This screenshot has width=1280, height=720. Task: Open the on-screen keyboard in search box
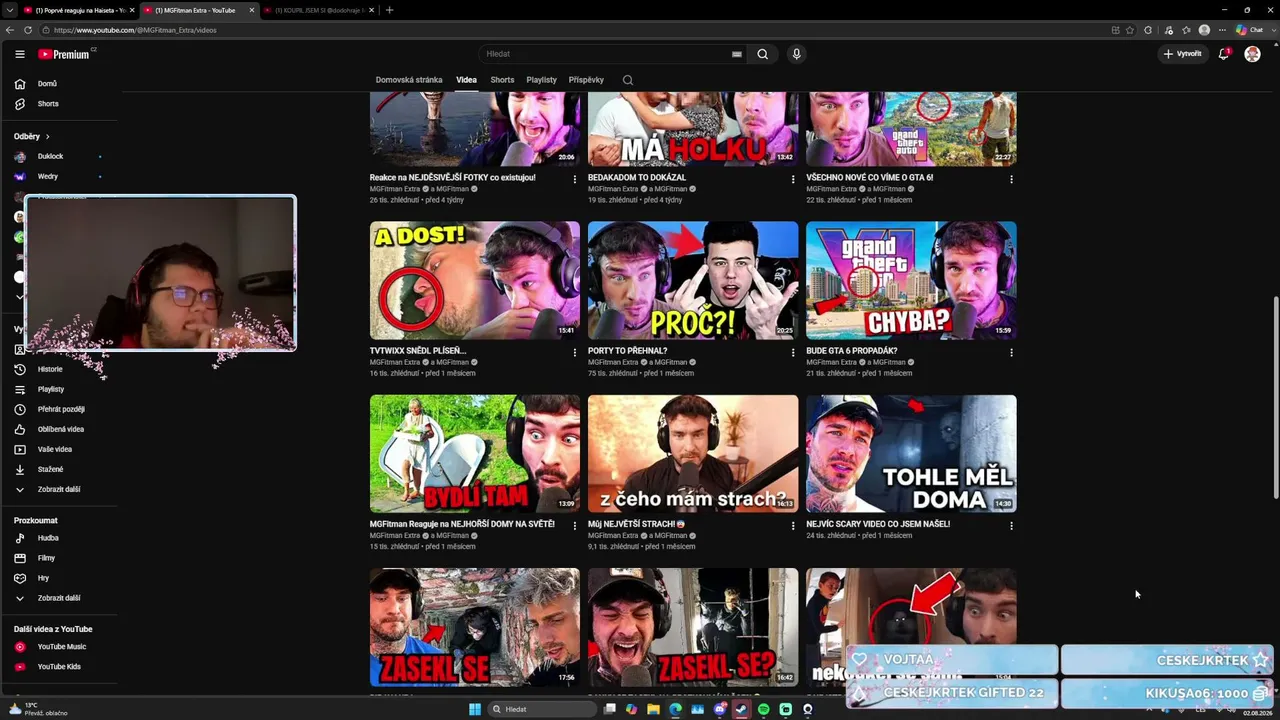click(737, 54)
